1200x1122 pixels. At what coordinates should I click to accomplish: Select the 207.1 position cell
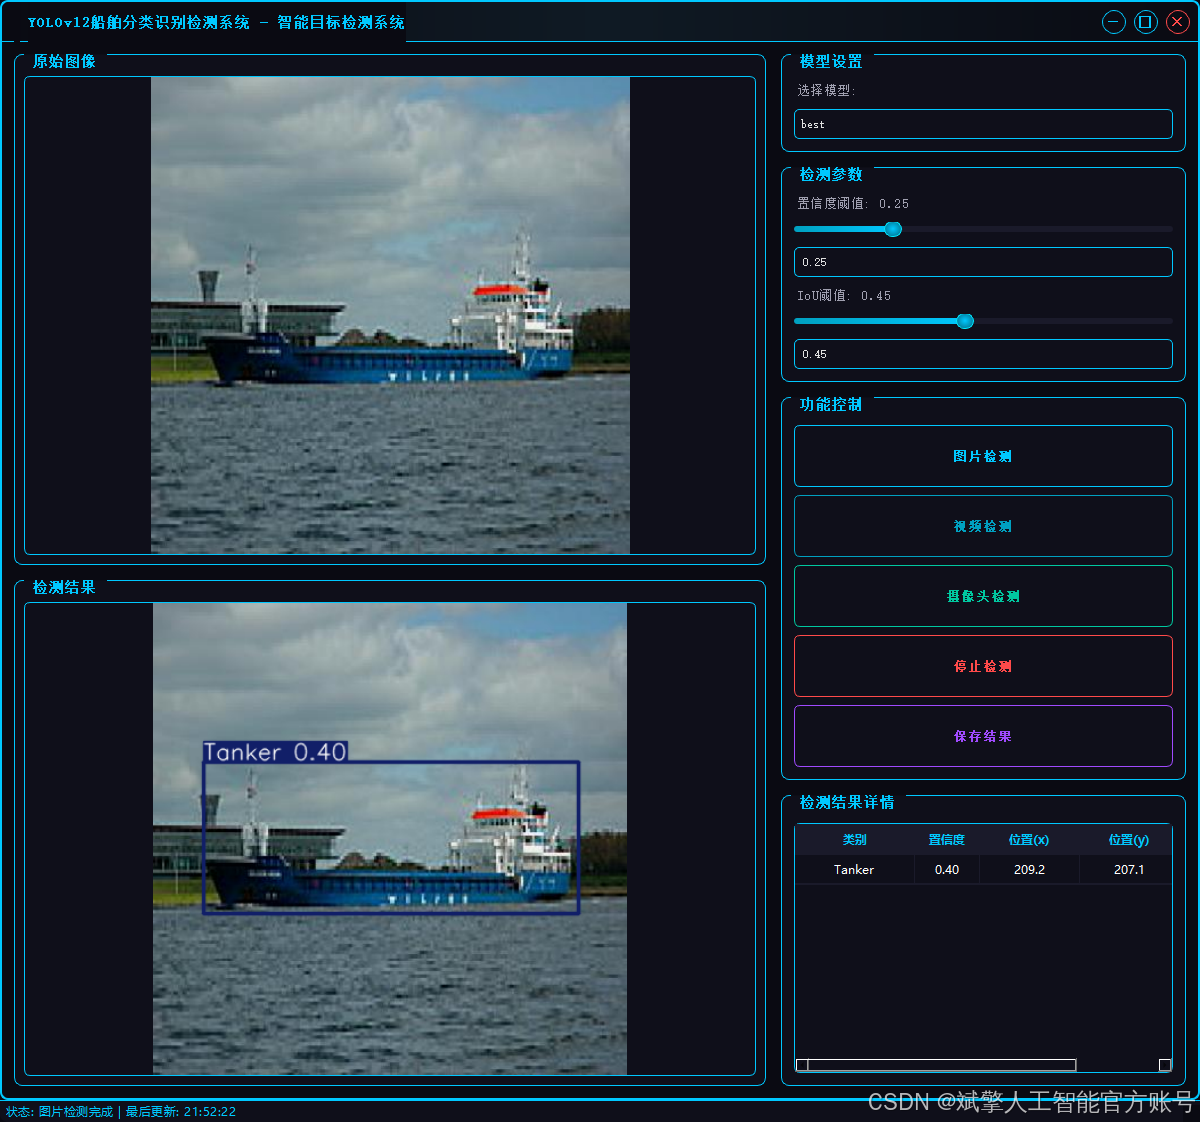(1128, 870)
